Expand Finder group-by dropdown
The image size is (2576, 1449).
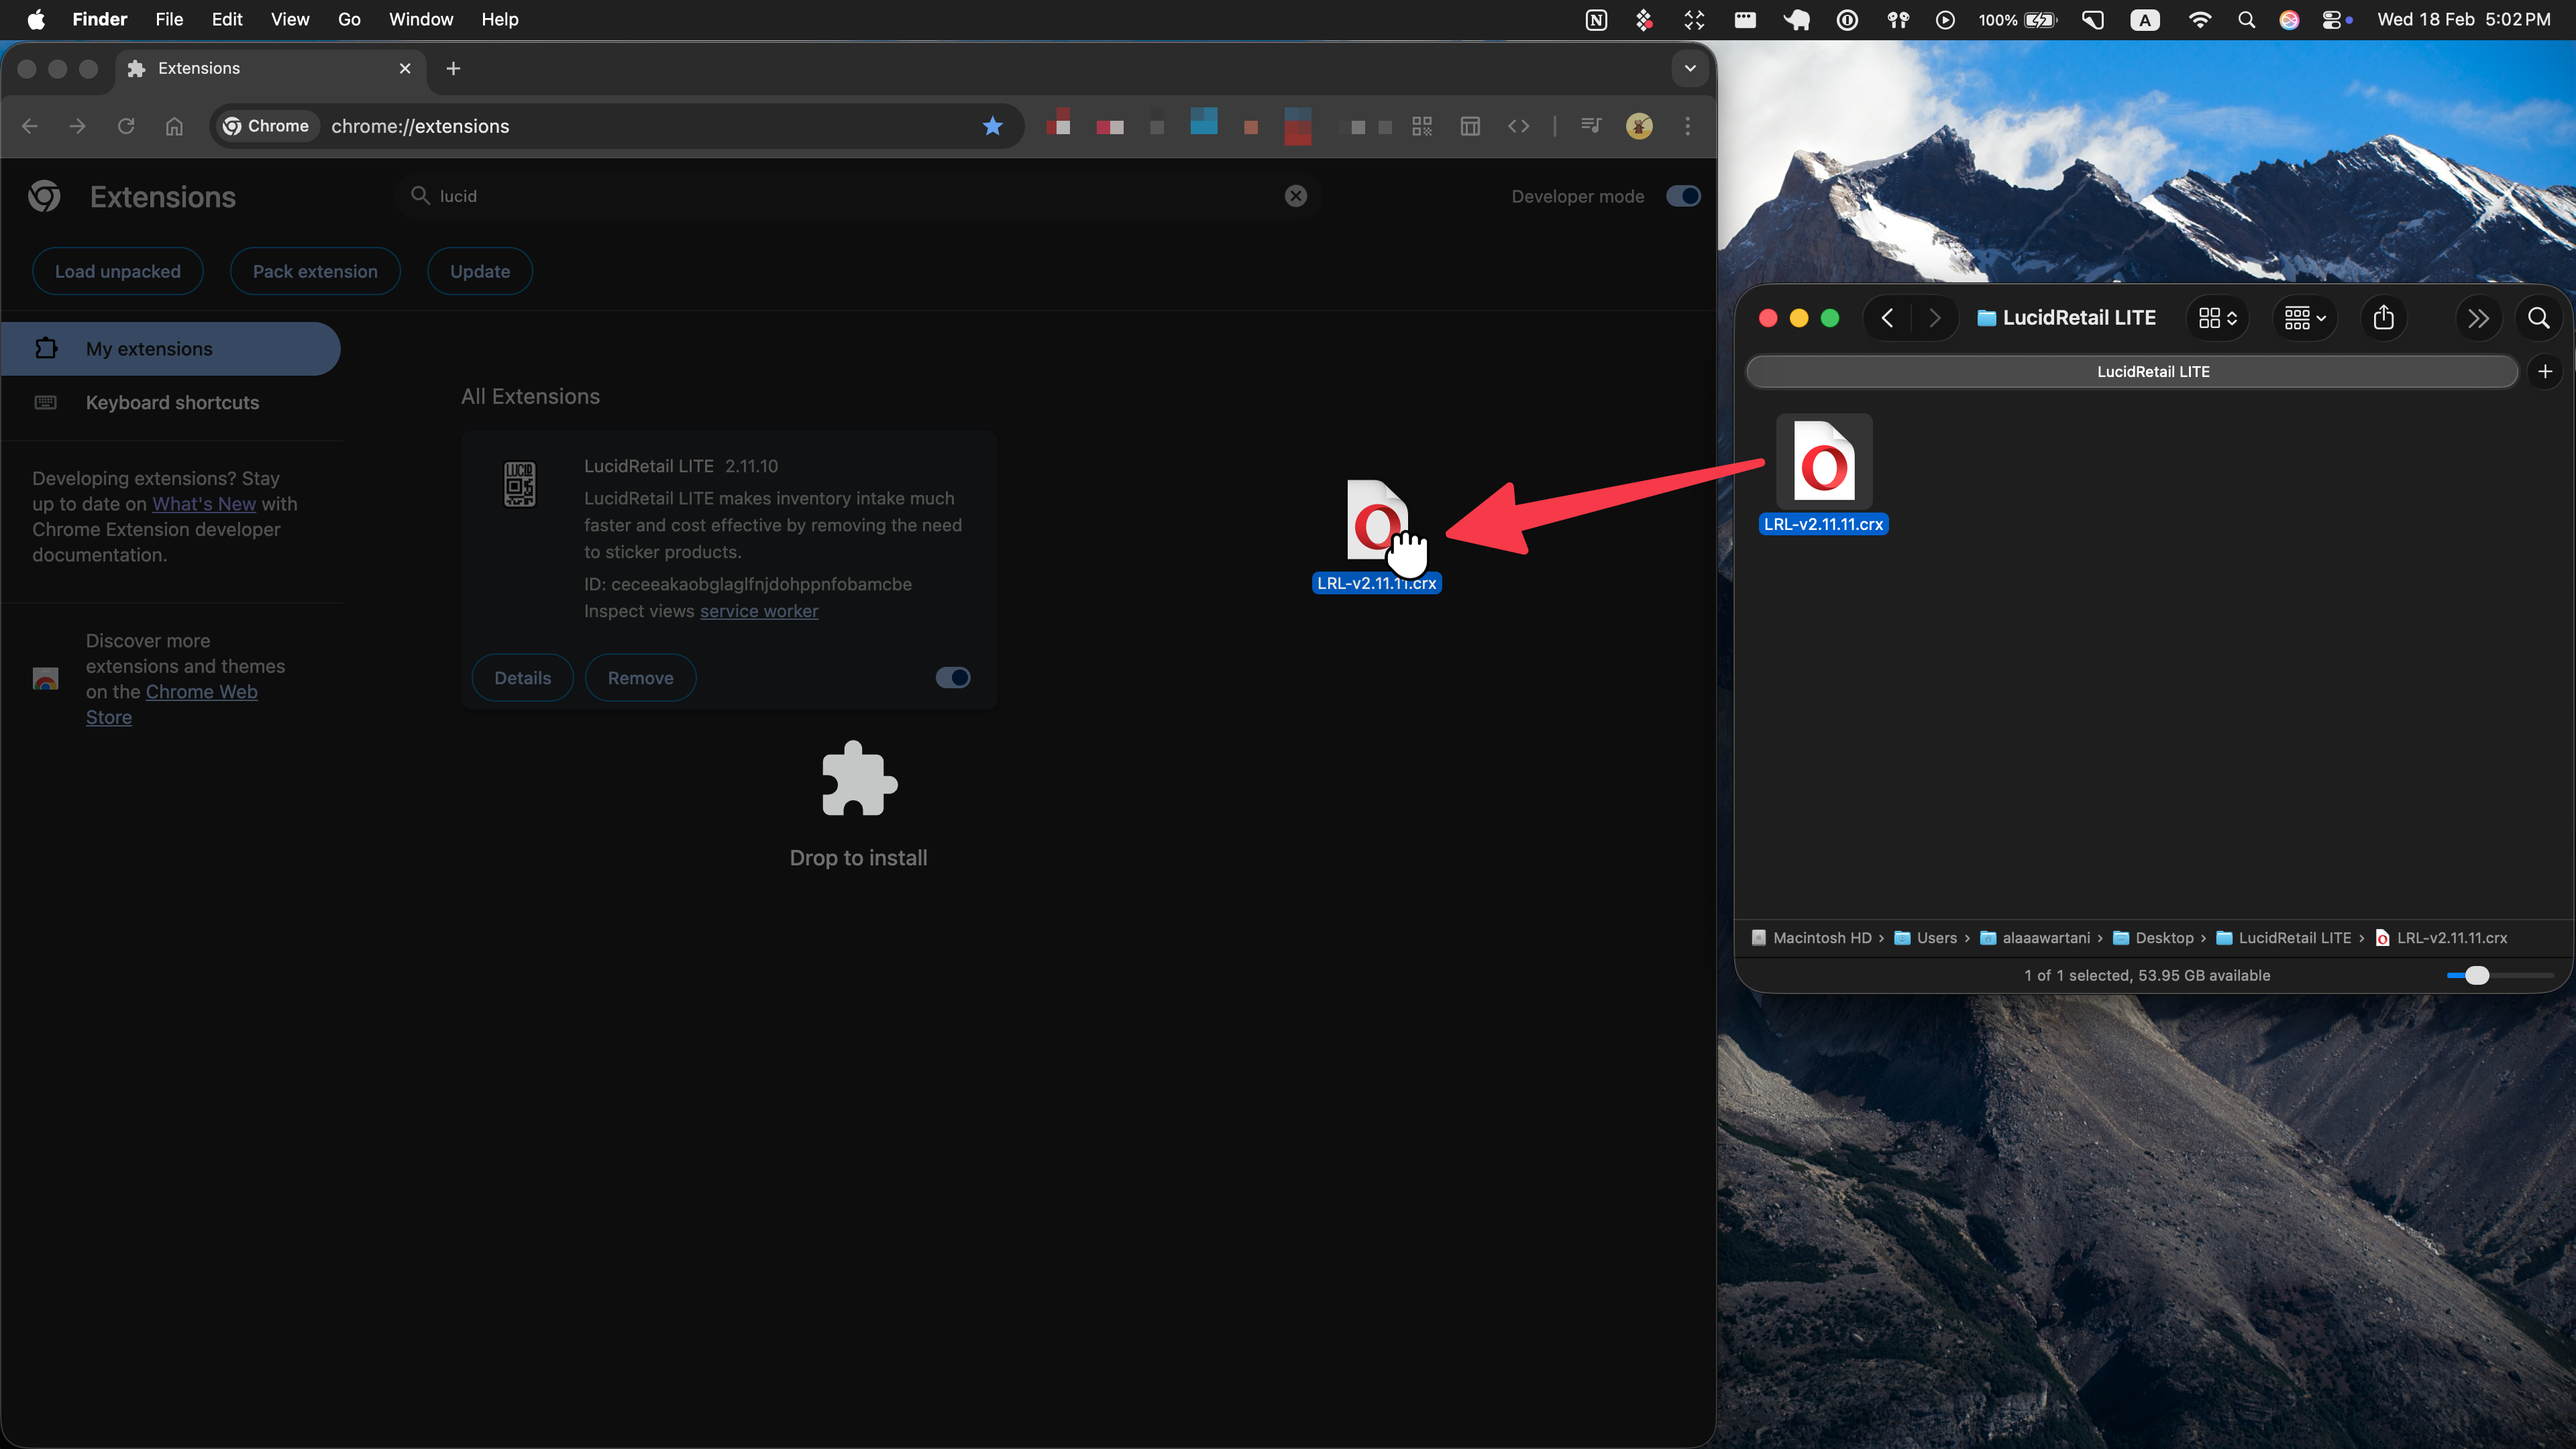(2304, 318)
